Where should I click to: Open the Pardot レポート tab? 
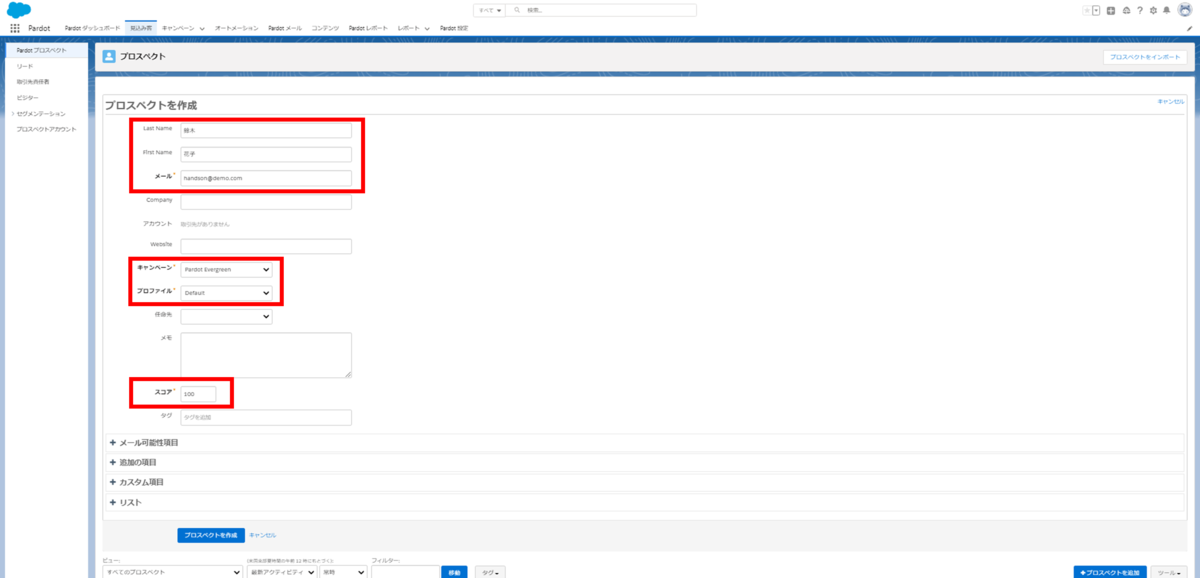369,28
